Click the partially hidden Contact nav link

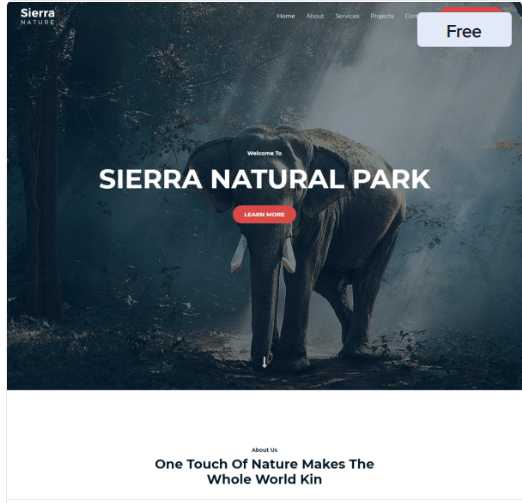(x=411, y=16)
